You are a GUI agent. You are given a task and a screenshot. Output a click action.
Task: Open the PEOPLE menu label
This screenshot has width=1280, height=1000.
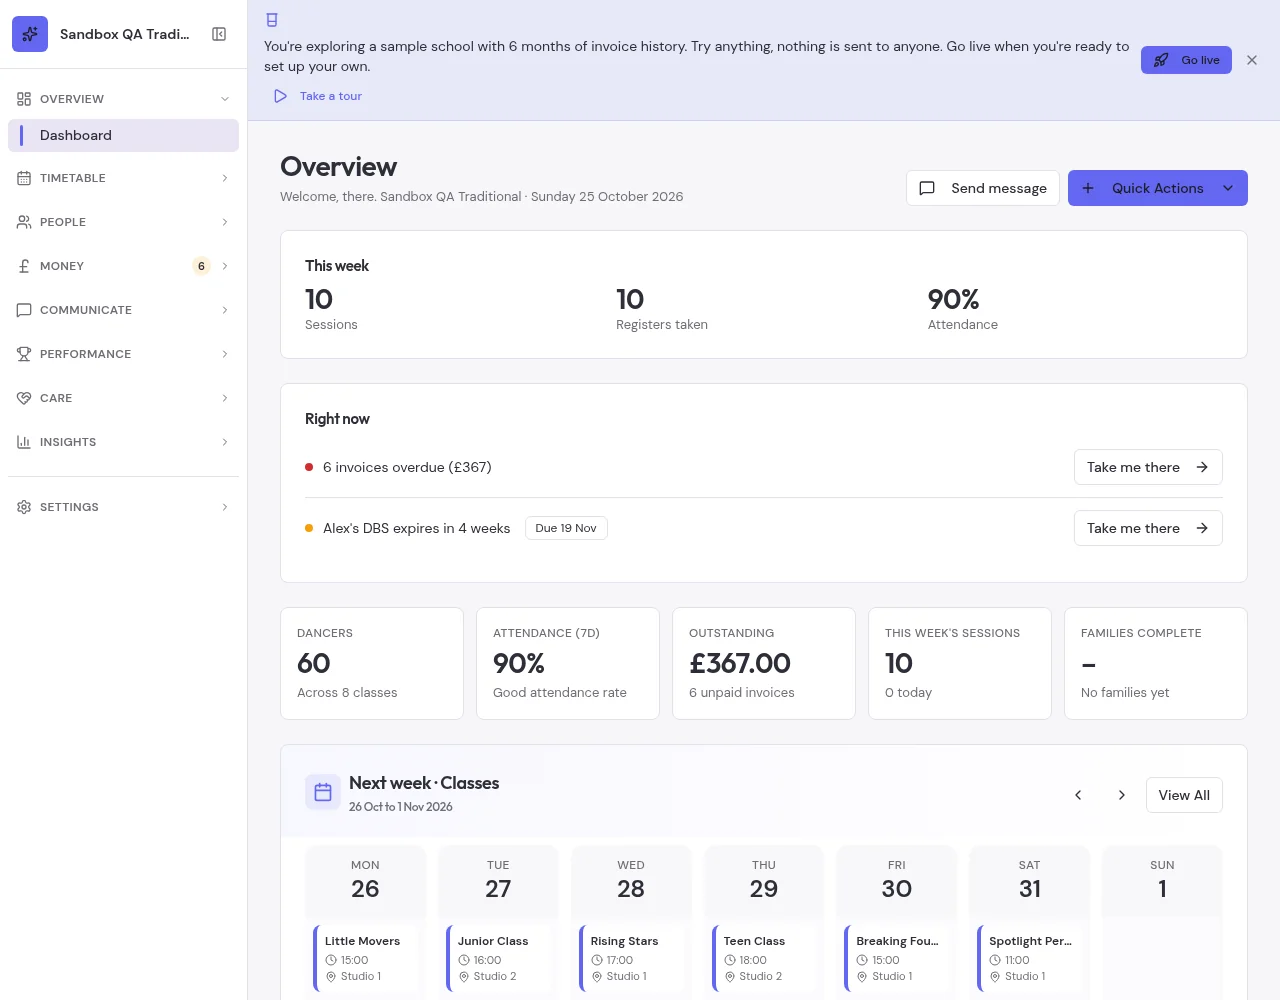coord(63,222)
